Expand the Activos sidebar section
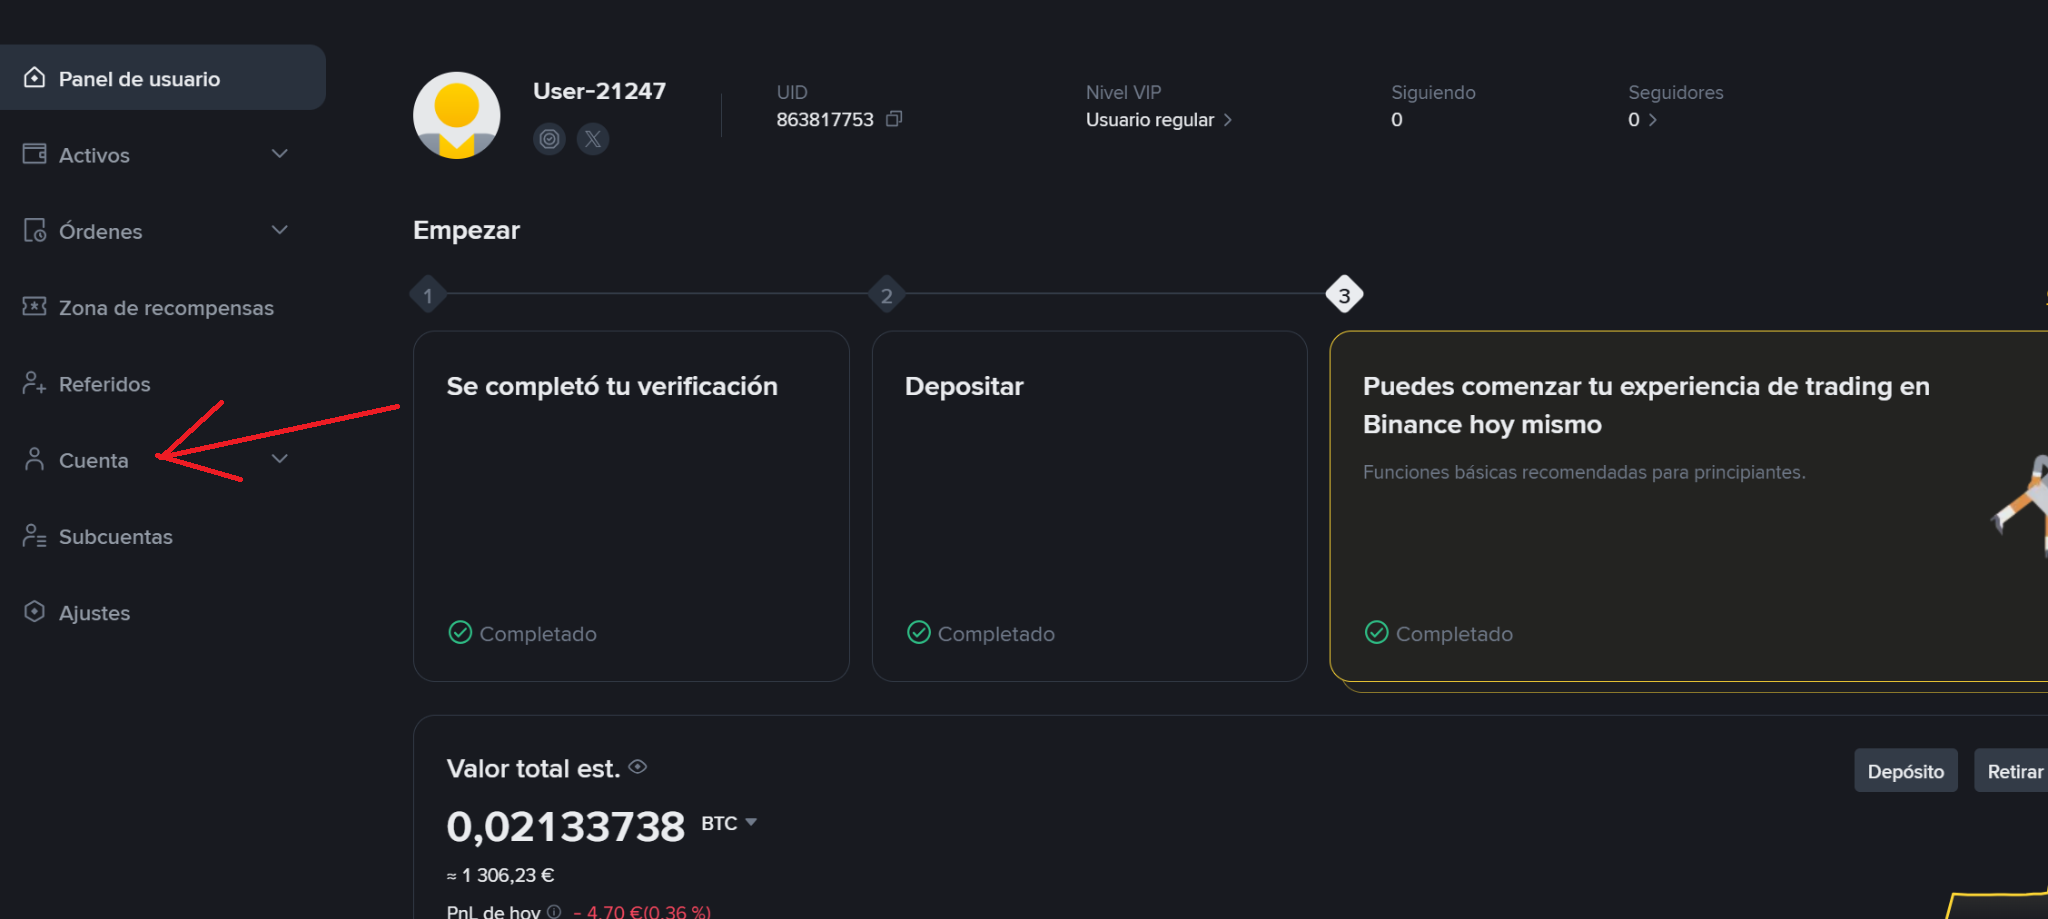Image resolution: width=2048 pixels, height=919 pixels. (x=280, y=154)
